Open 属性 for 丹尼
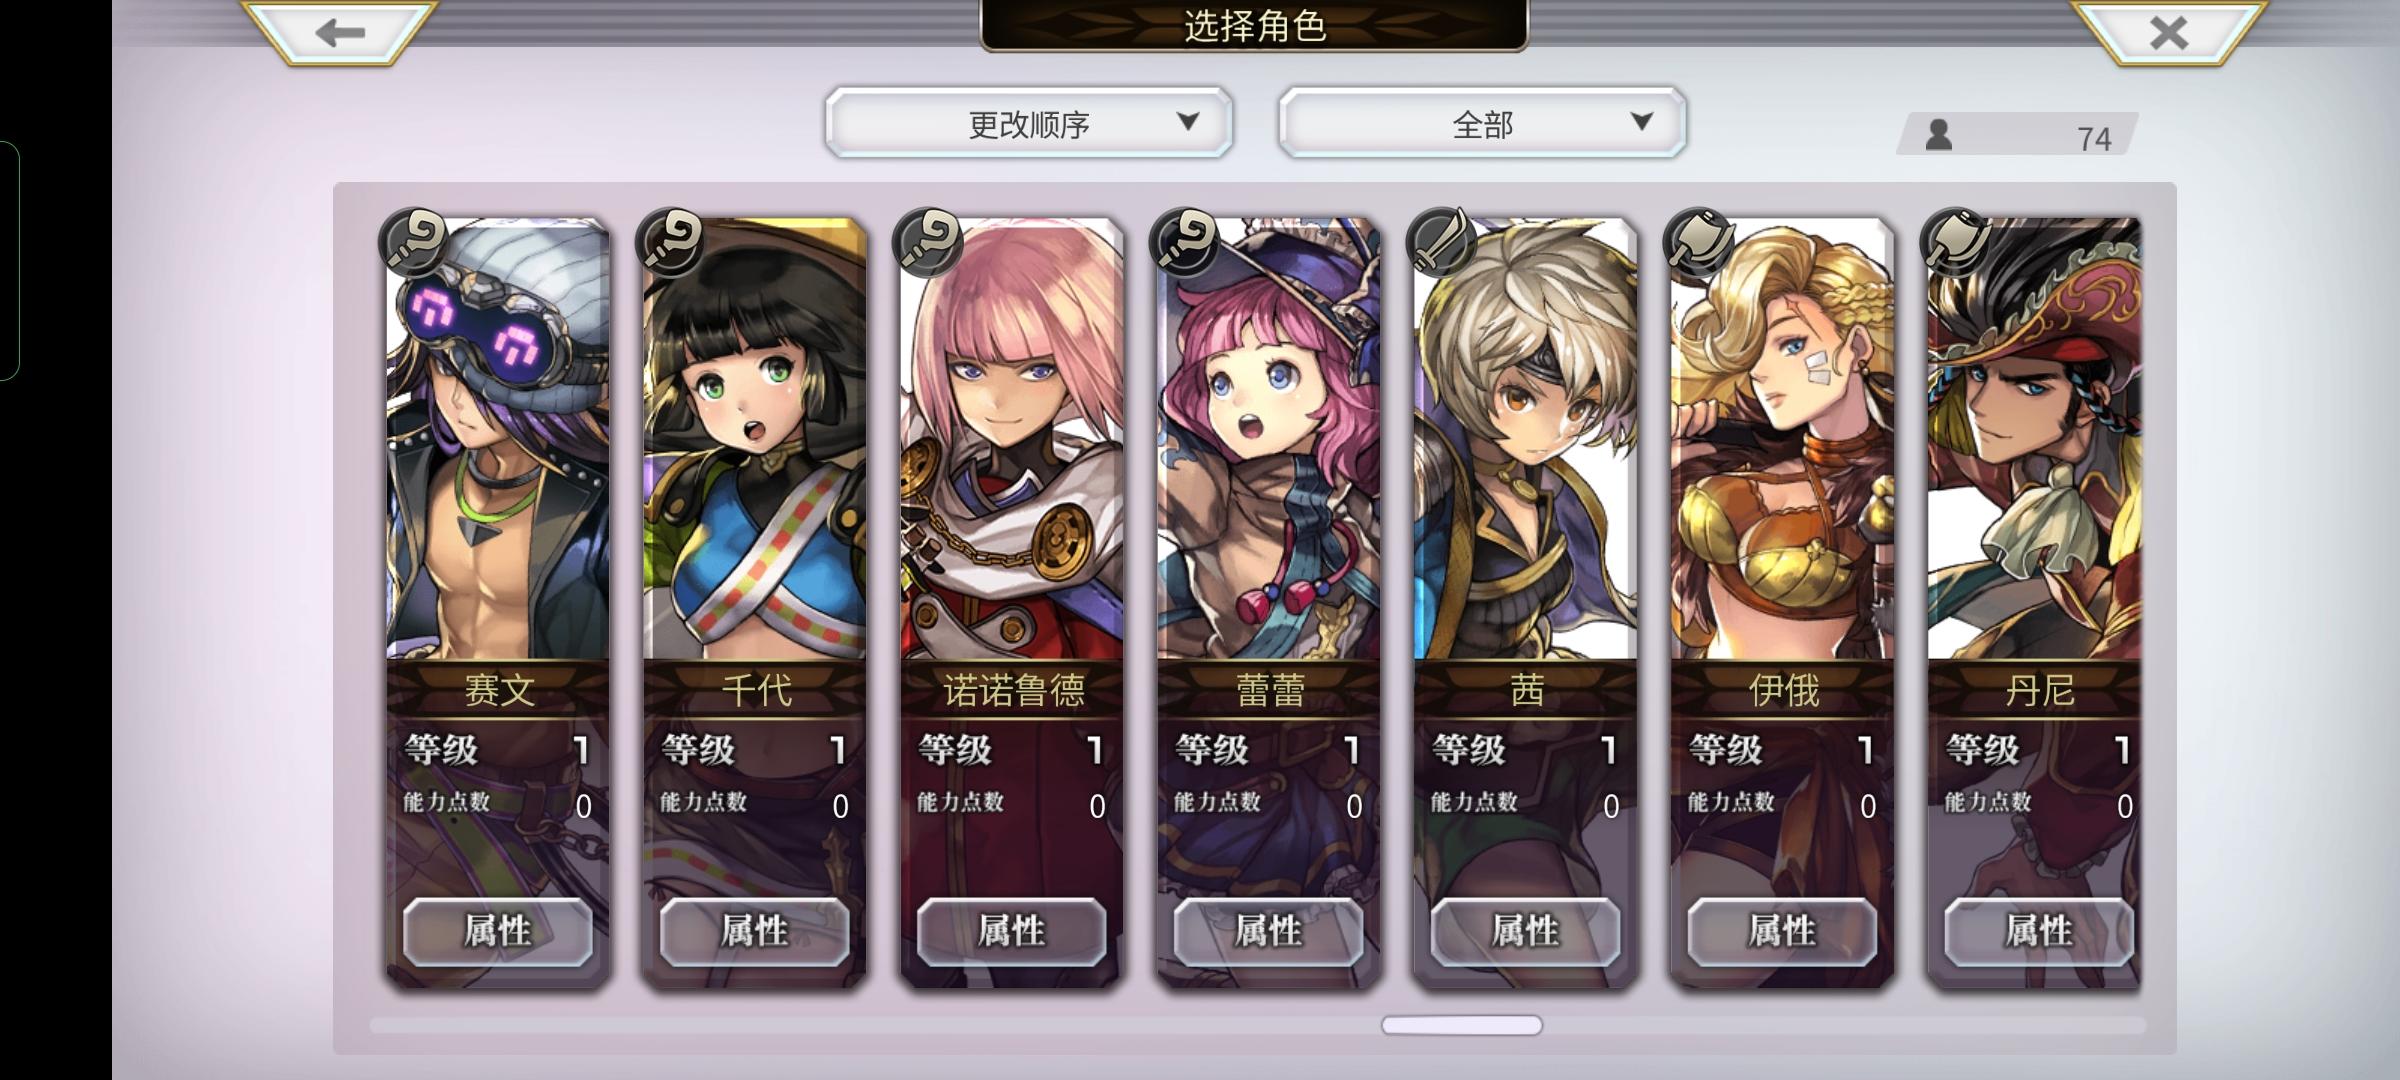 (2038, 932)
